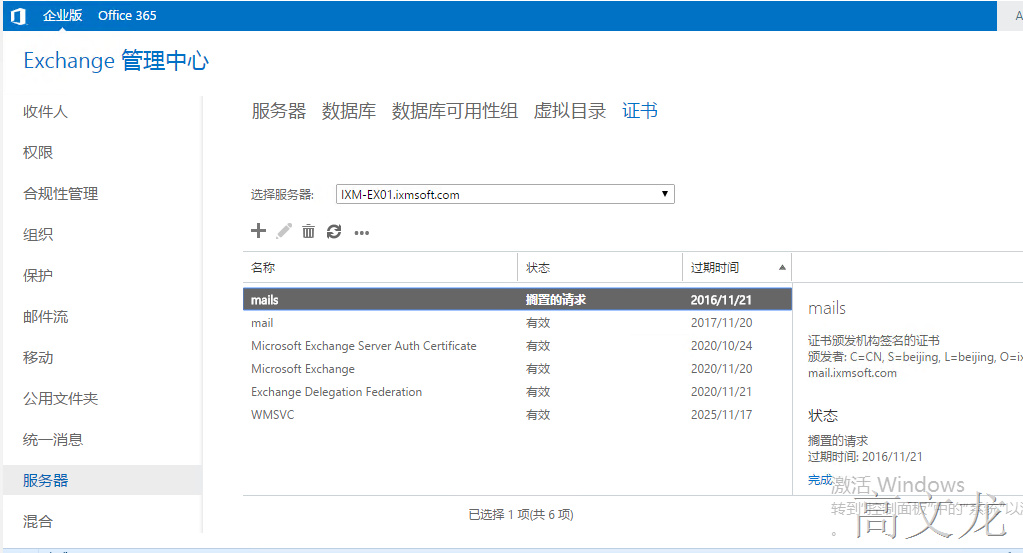
Task: Add a new certificate with plus icon
Action: [x=258, y=231]
